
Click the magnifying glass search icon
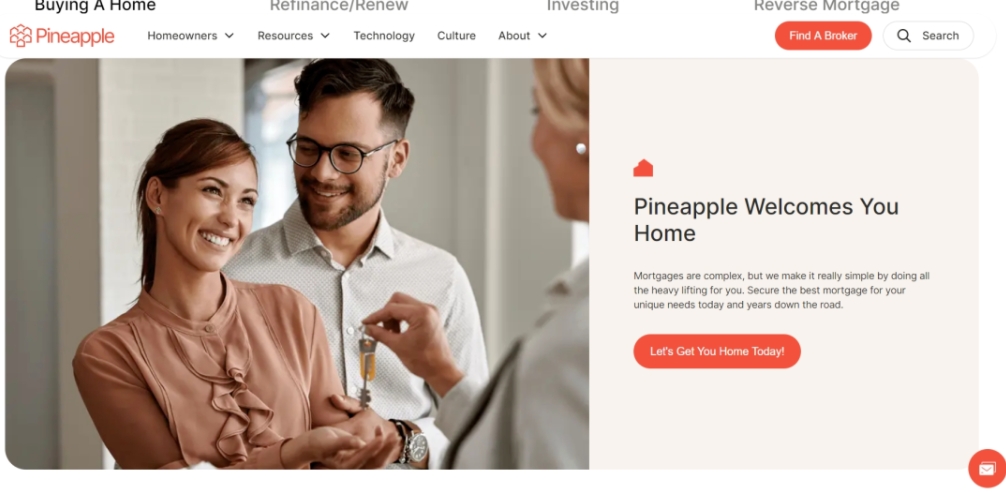coord(903,36)
